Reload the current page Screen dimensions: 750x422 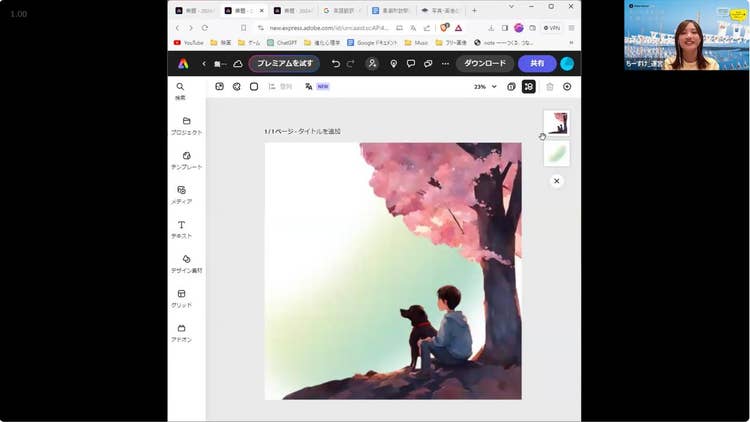(204, 28)
